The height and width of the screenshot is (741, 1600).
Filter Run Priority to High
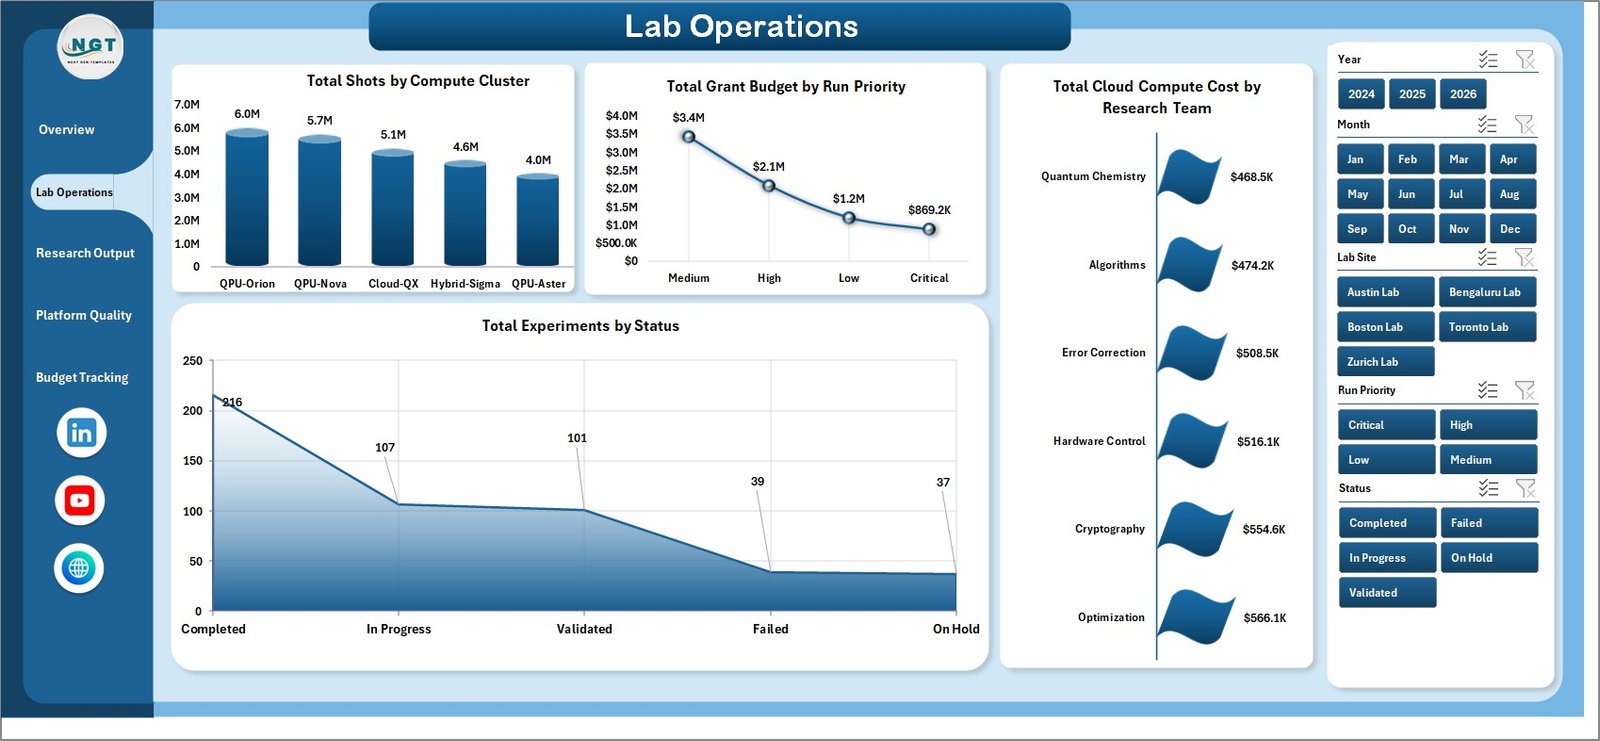(1489, 425)
